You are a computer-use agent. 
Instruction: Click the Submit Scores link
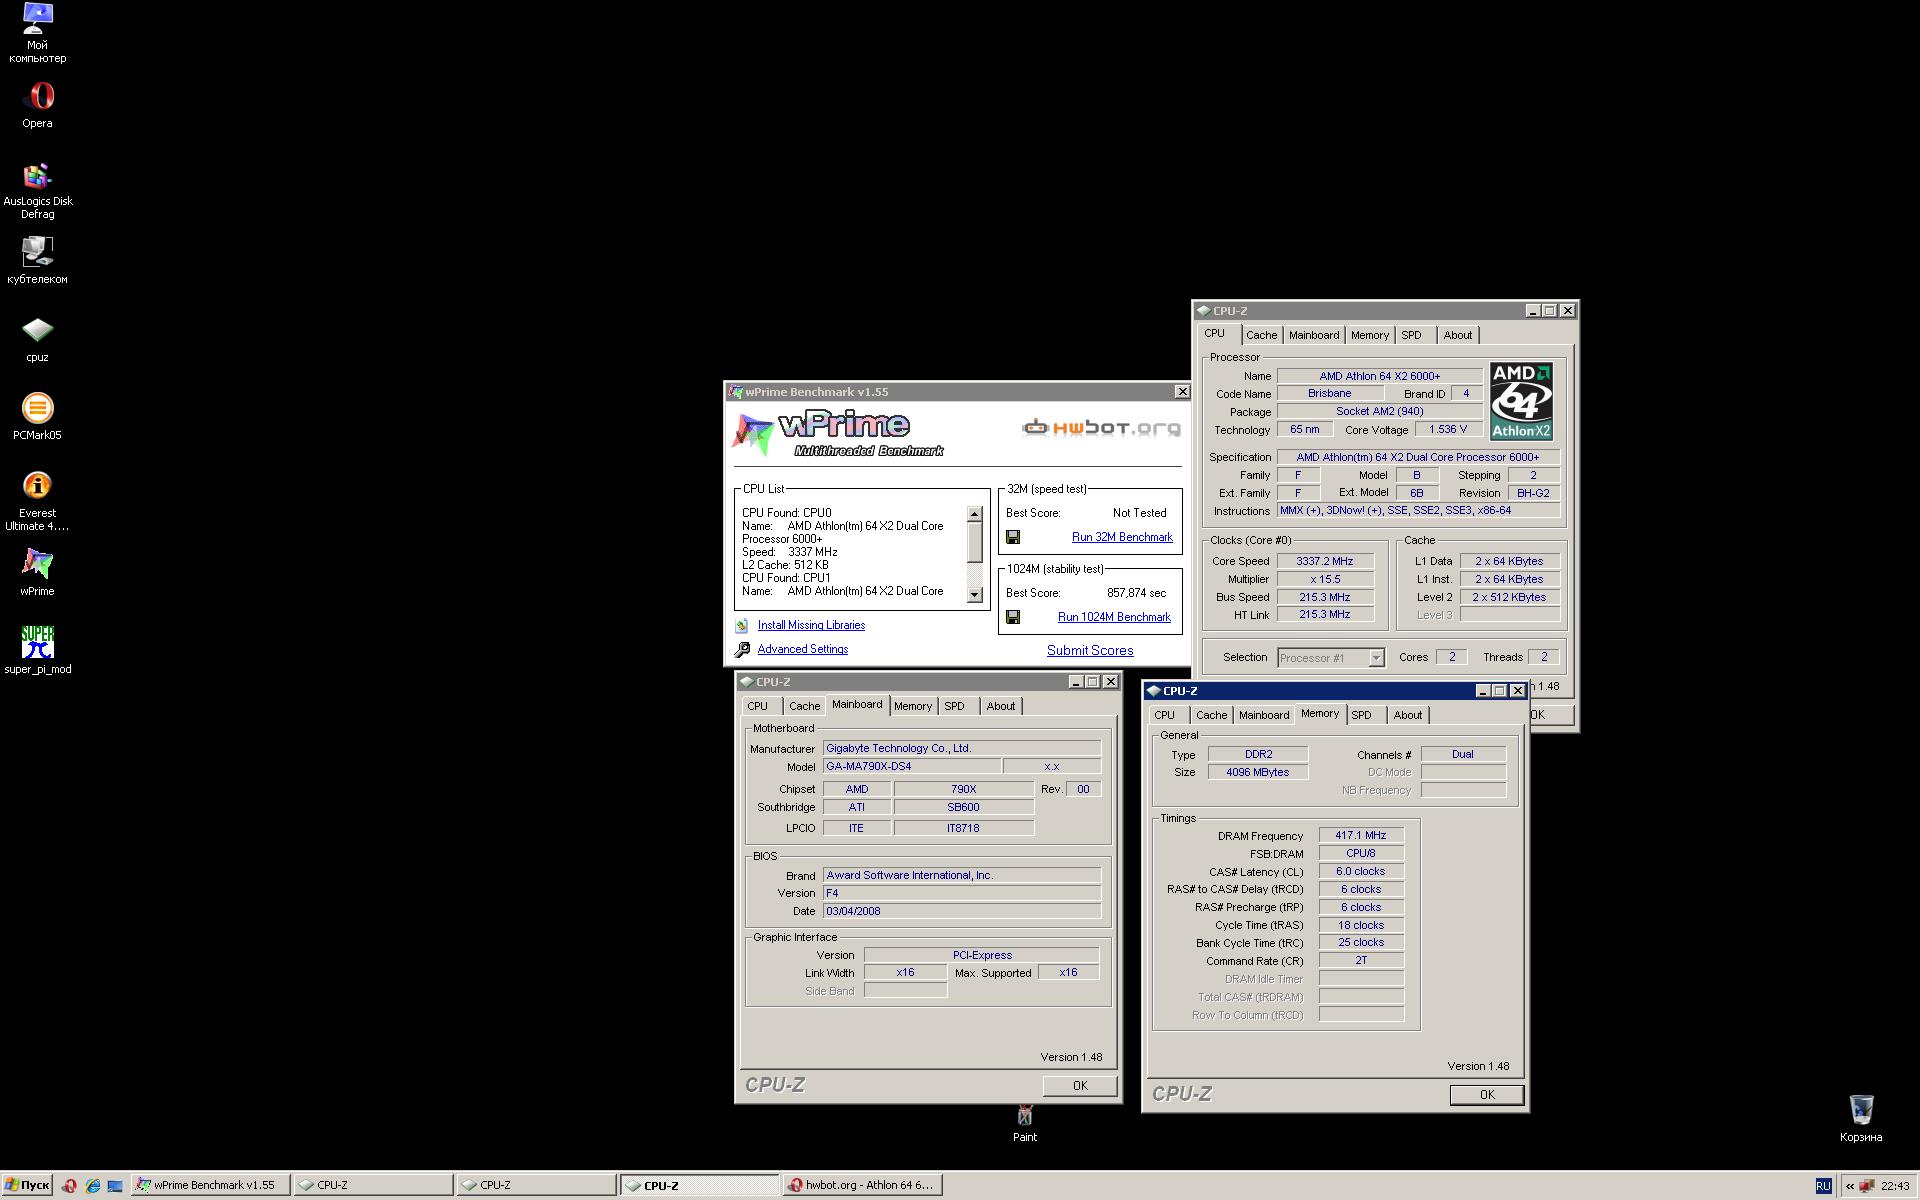1090,650
